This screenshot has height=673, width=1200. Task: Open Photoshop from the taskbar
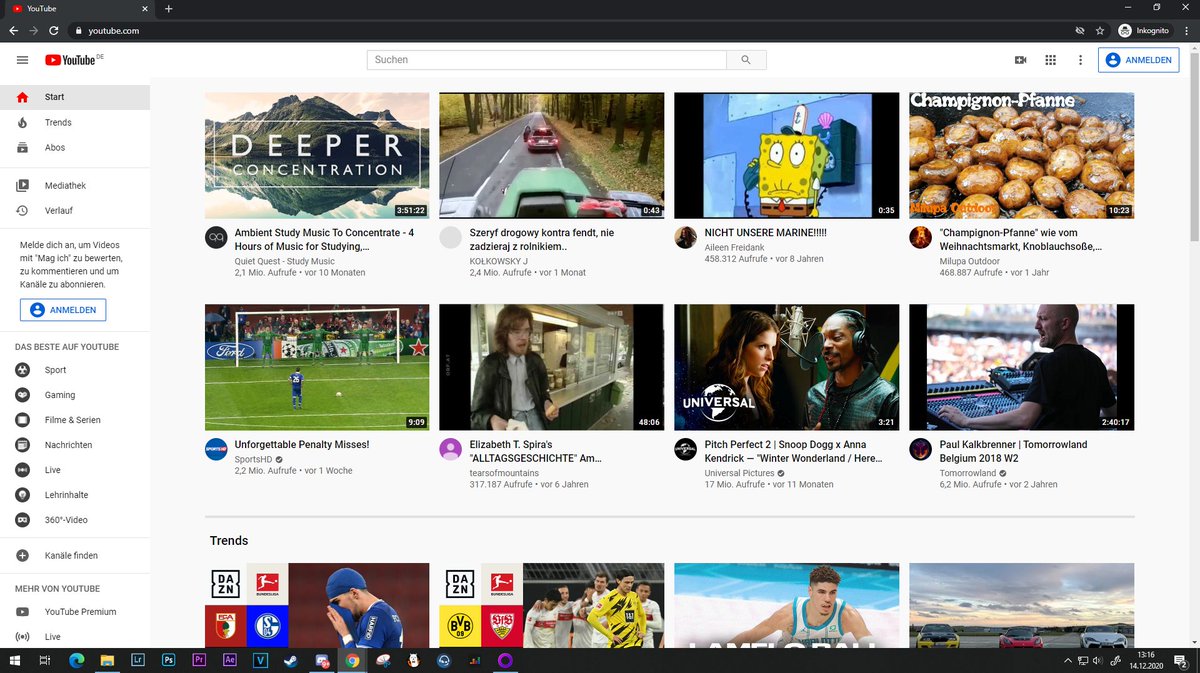(169, 660)
